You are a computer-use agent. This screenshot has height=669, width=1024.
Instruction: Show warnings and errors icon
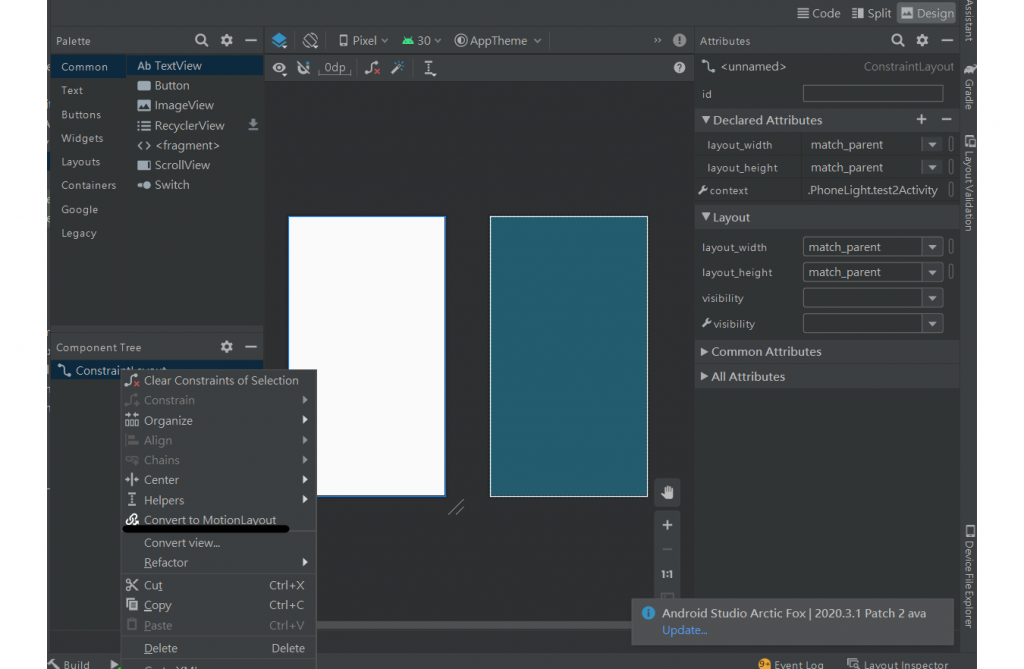(679, 41)
